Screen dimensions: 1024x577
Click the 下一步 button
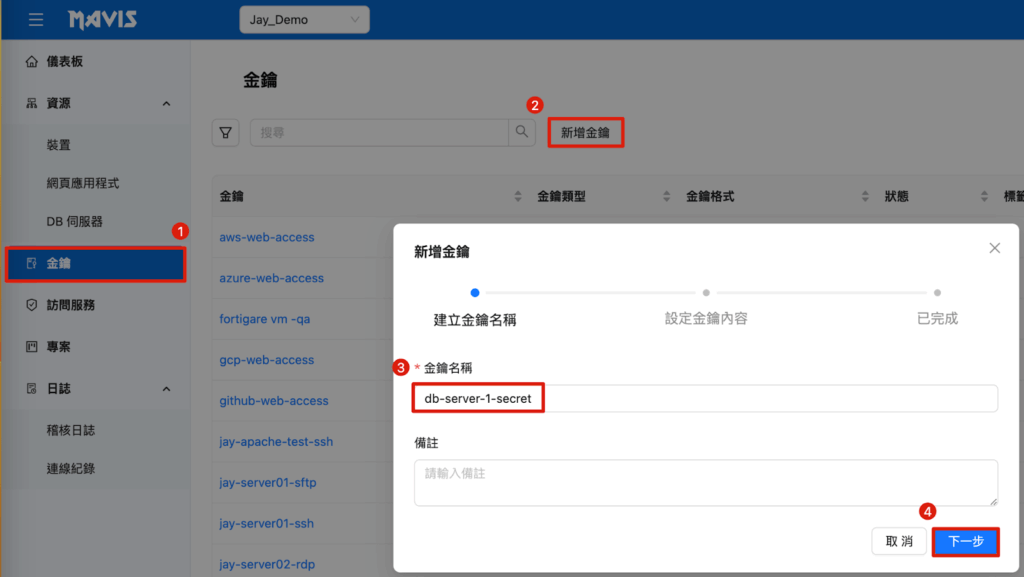pyautogui.click(x=965, y=542)
